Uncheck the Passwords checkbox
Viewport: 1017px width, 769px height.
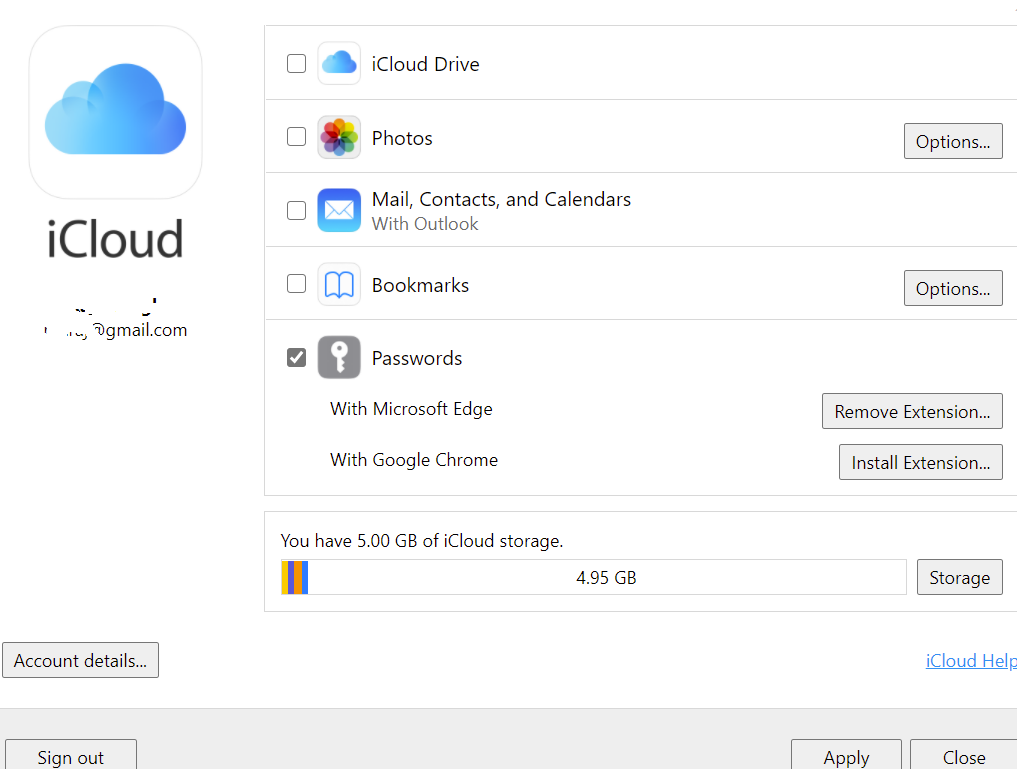296,357
